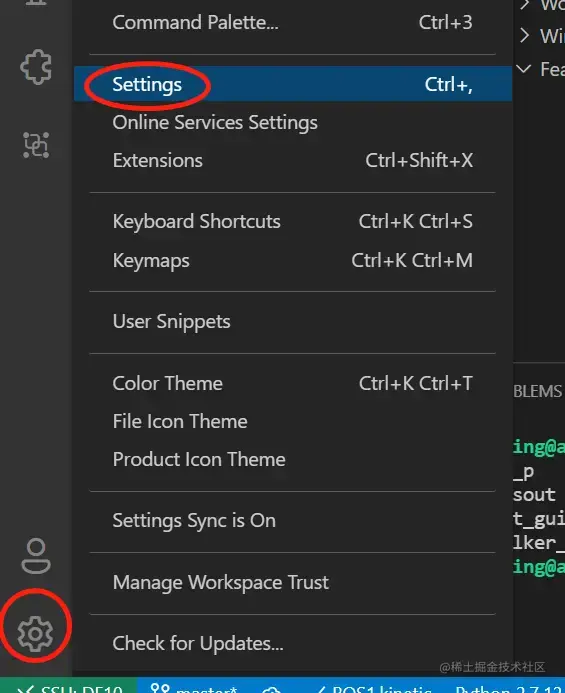Expand the collapsed Wi... tree section
565x693 pixels.
pyautogui.click(x=524, y=35)
